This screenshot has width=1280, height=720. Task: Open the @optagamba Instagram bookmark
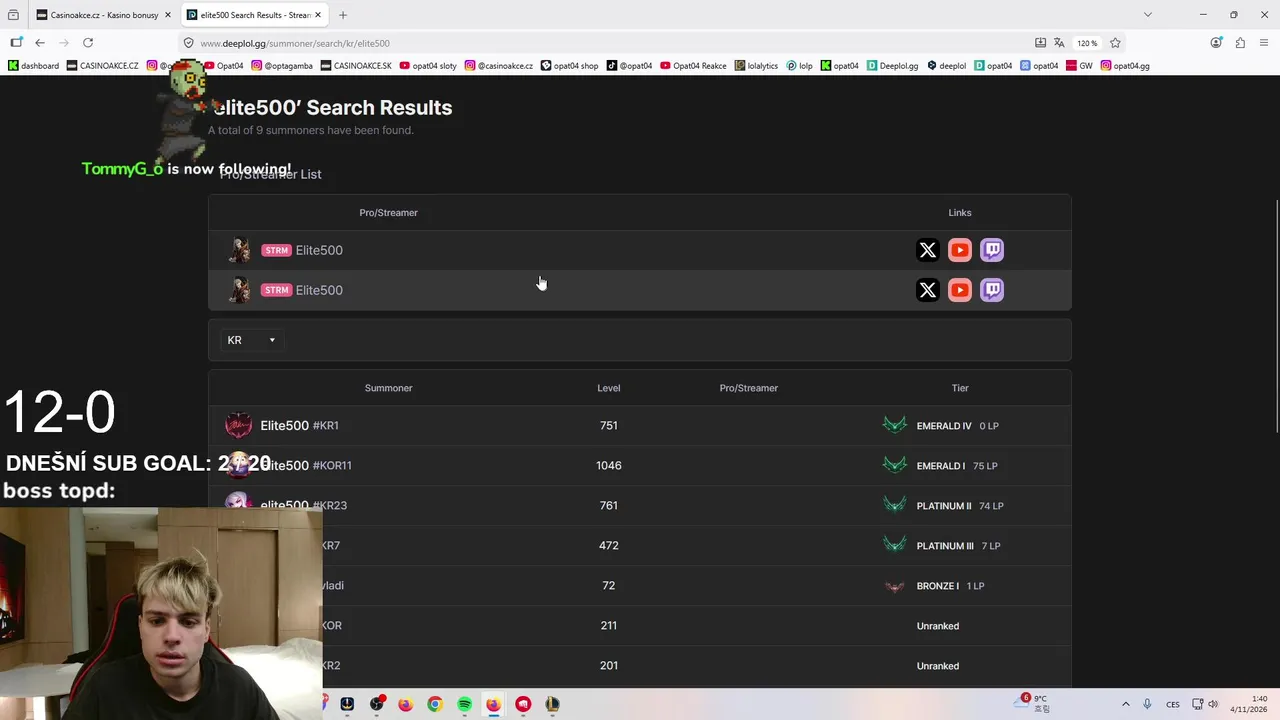pyautogui.click(x=282, y=66)
